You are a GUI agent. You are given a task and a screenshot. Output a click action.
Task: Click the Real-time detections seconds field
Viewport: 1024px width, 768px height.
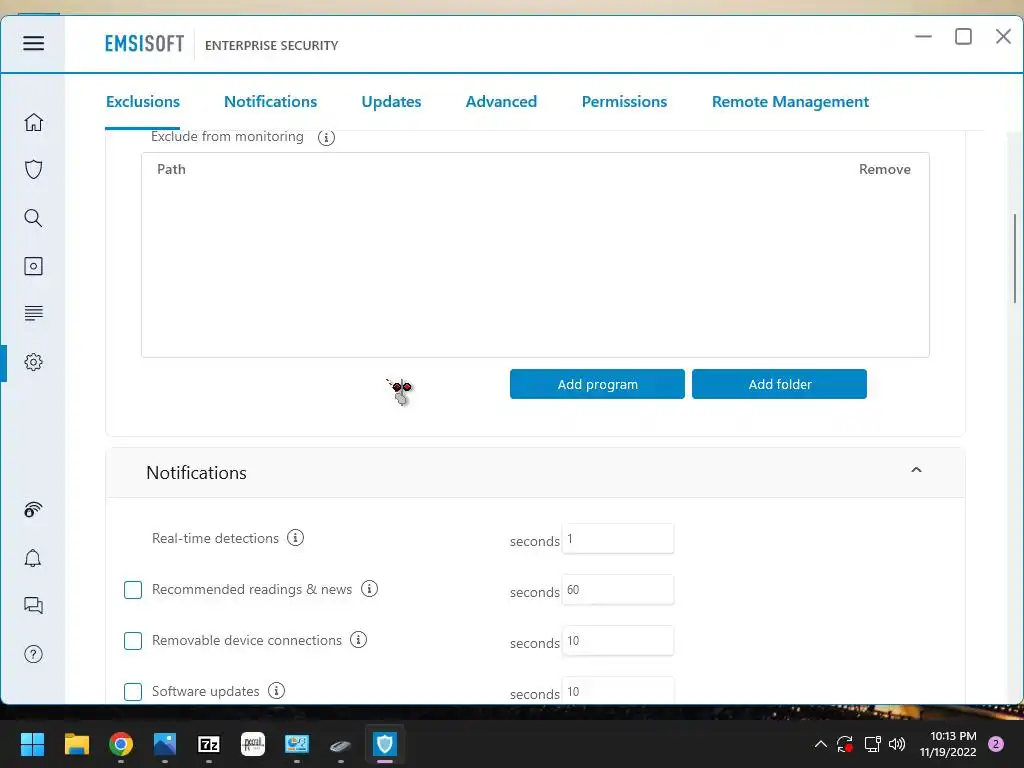[618, 539]
